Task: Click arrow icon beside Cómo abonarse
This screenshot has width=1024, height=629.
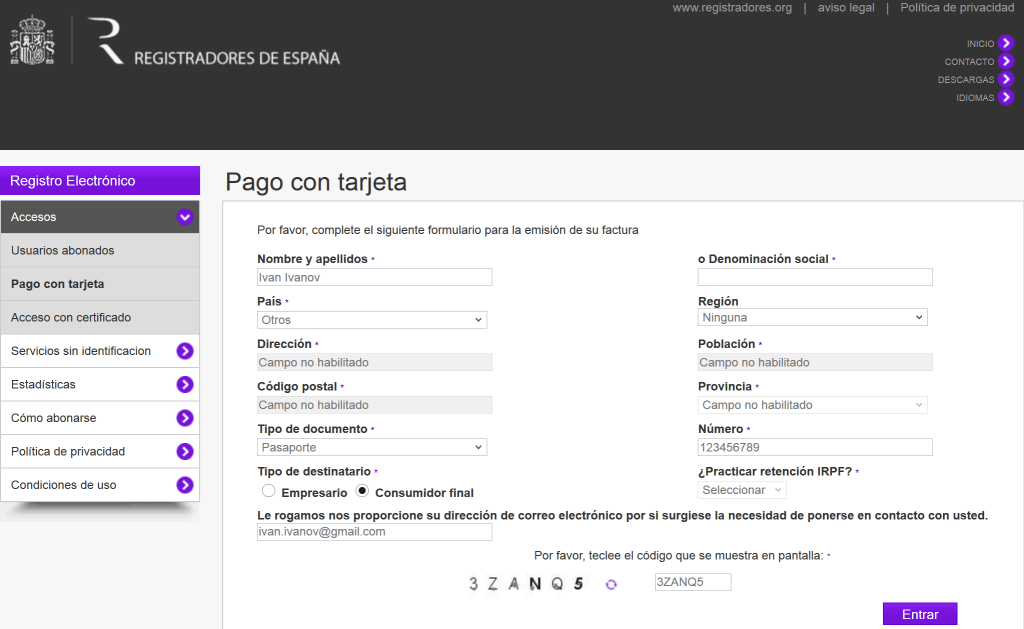Action: click(185, 417)
